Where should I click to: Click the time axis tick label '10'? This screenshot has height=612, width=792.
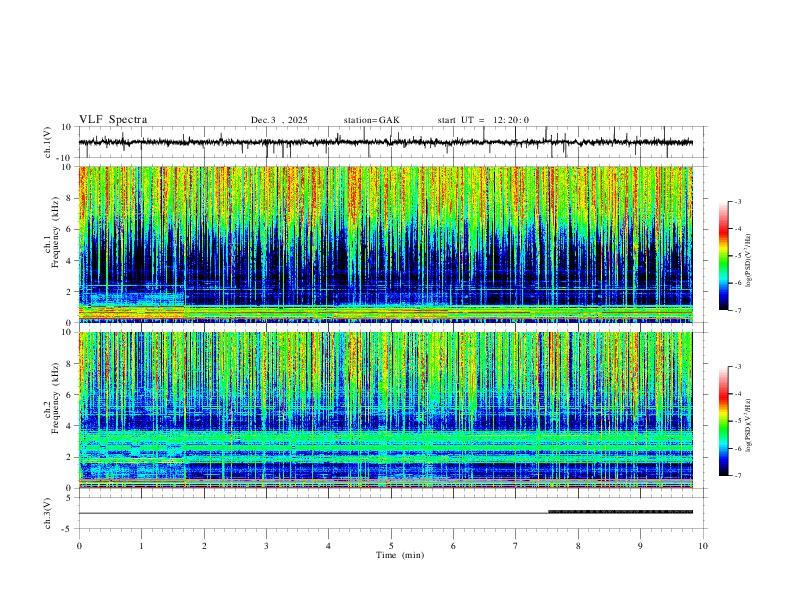[x=703, y=546]
